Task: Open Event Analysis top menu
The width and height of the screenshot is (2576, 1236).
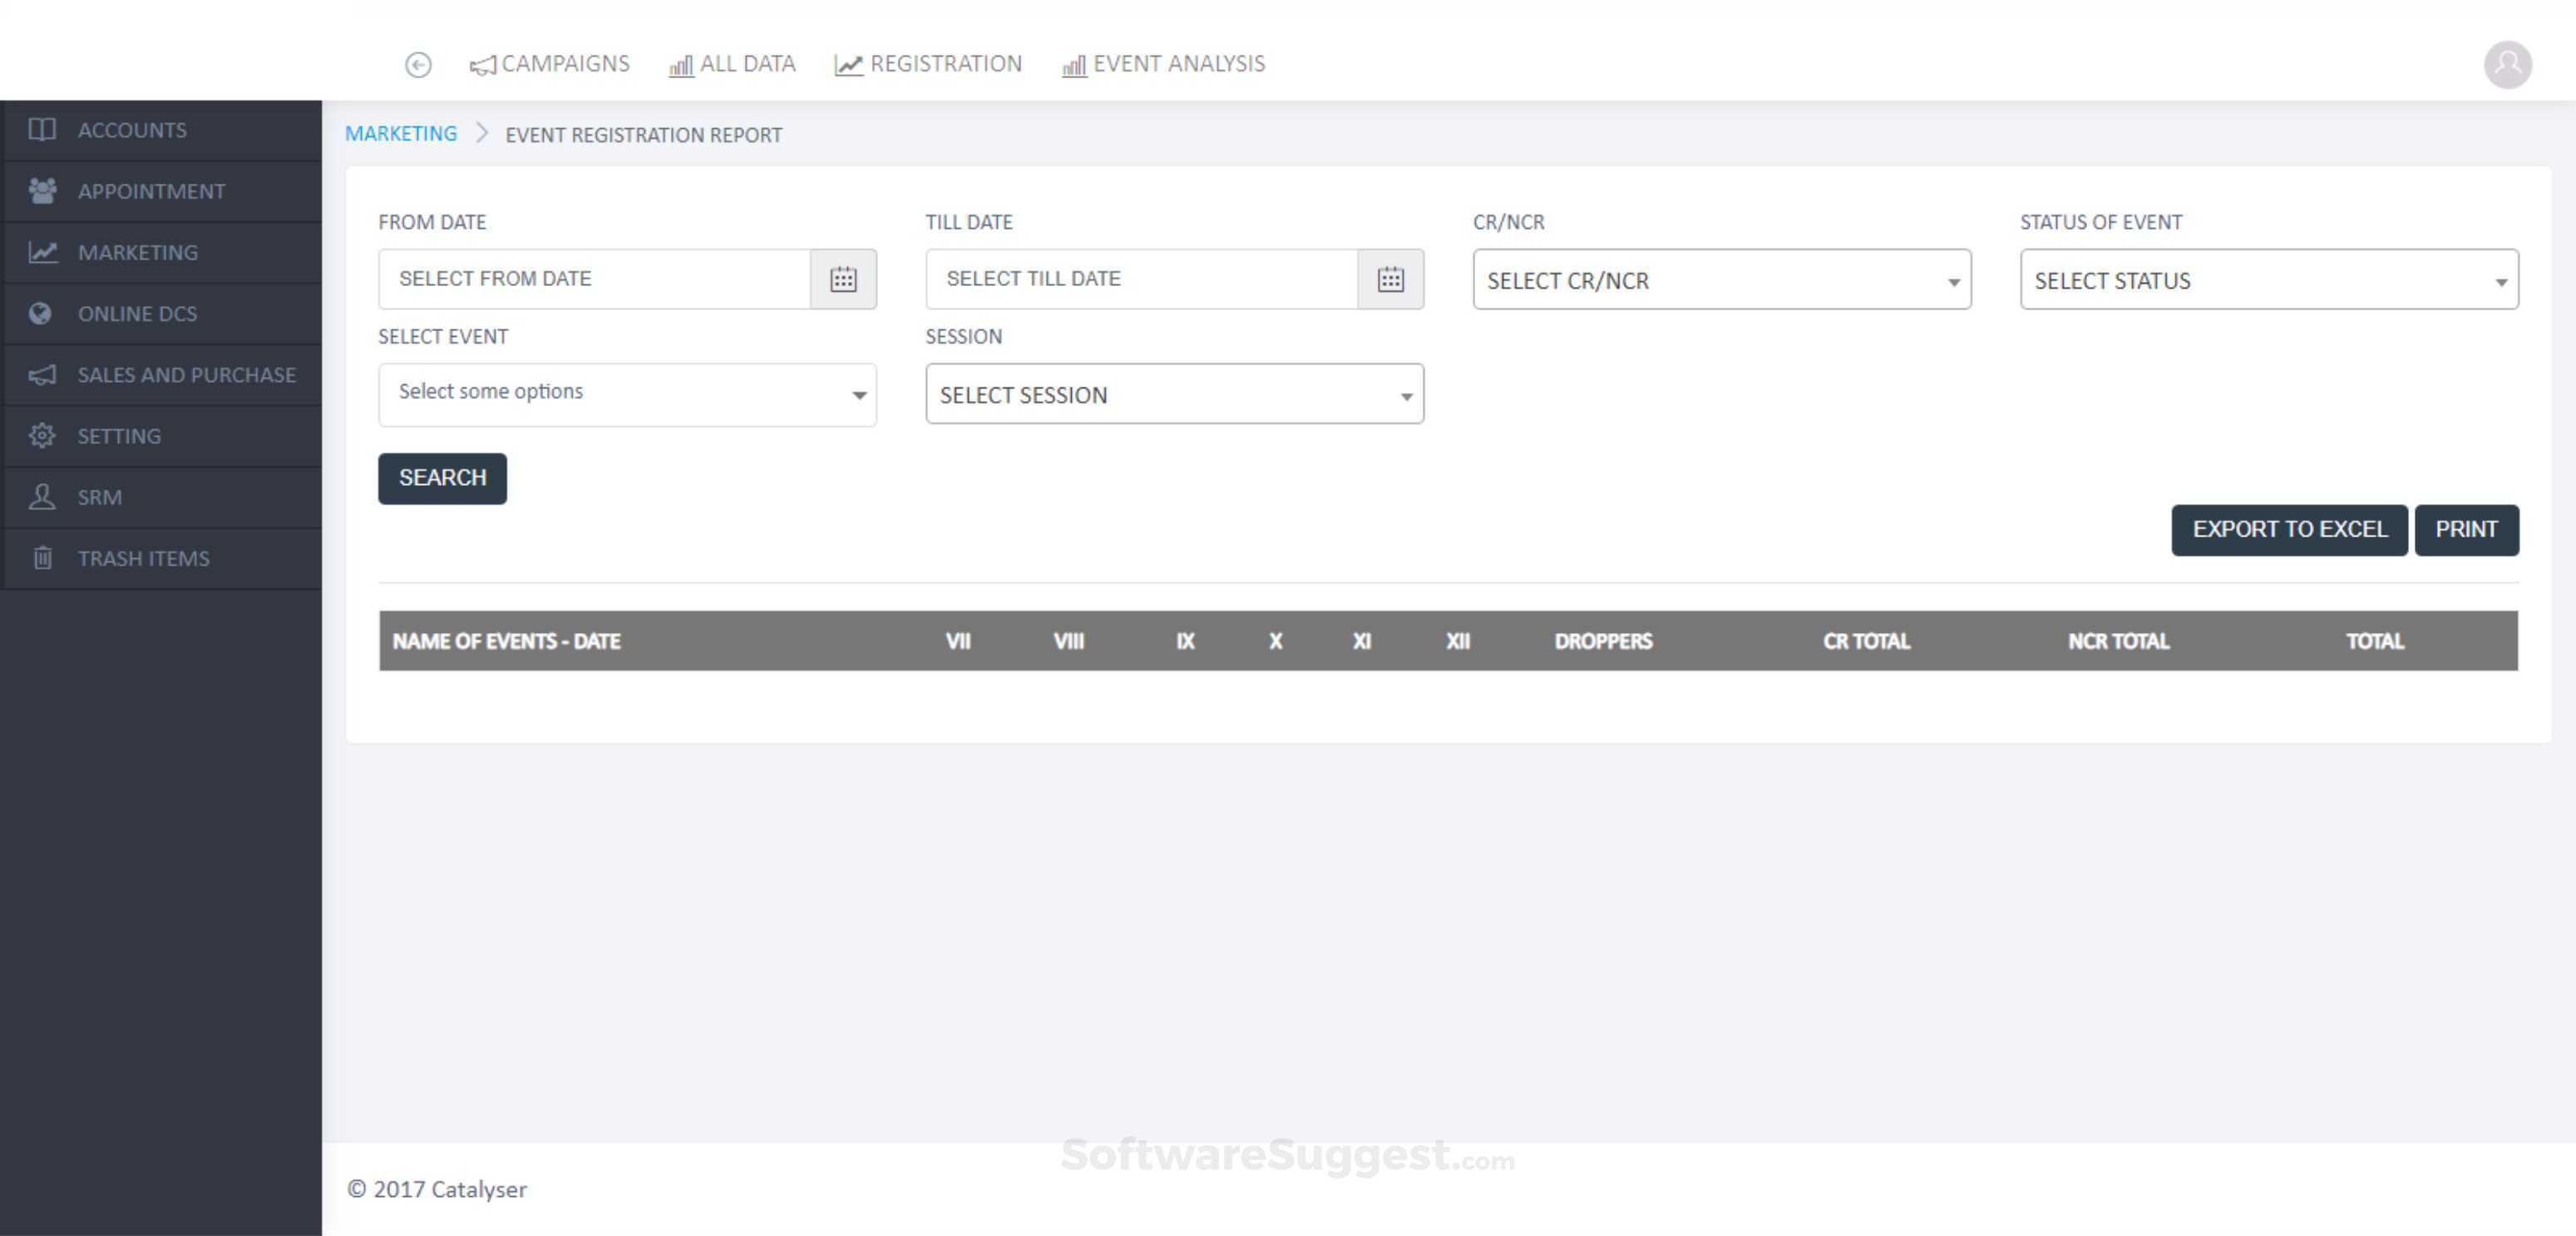Action: pyautogui.click(x=1164, y=64)
